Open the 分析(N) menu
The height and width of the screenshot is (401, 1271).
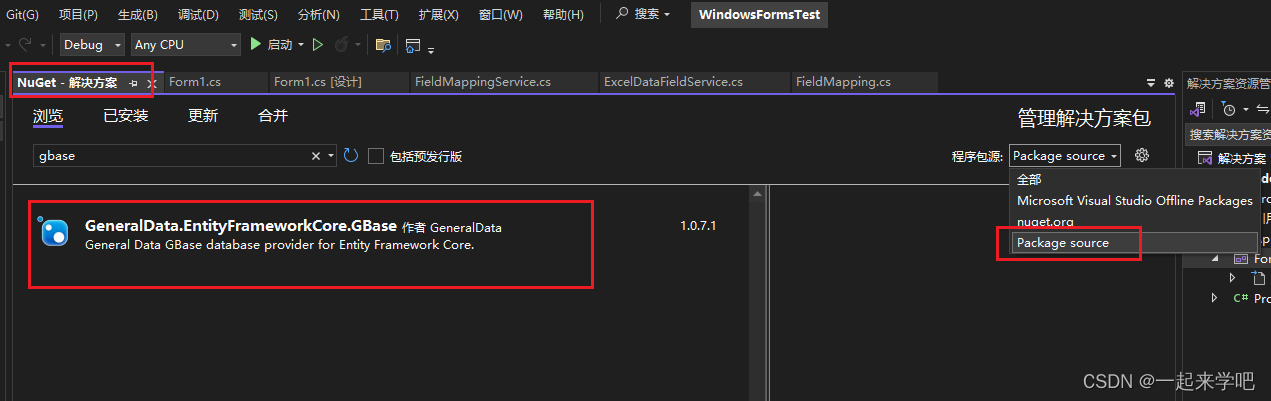tap(318, 15)
